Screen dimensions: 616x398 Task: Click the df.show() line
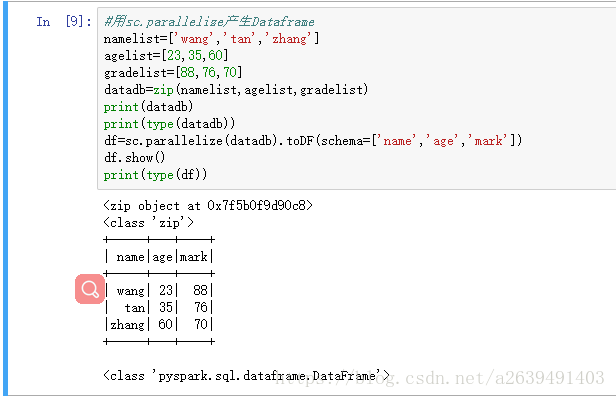[x=134, y=158]
